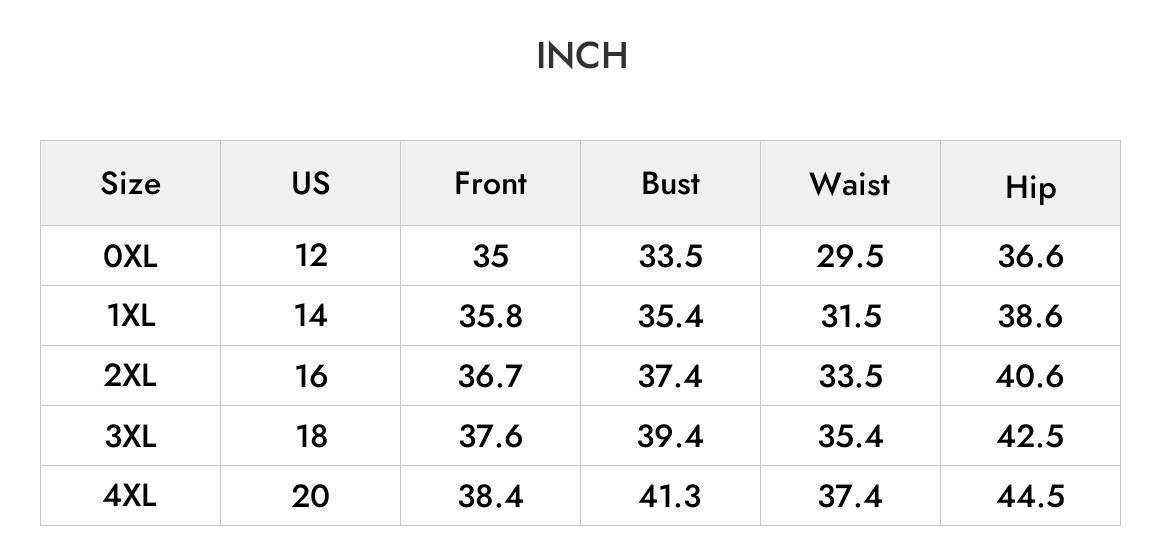Click the Bust column header
Image resolution: width=1160 pixels, height=540 pixels.
click(x=670, y=183)
